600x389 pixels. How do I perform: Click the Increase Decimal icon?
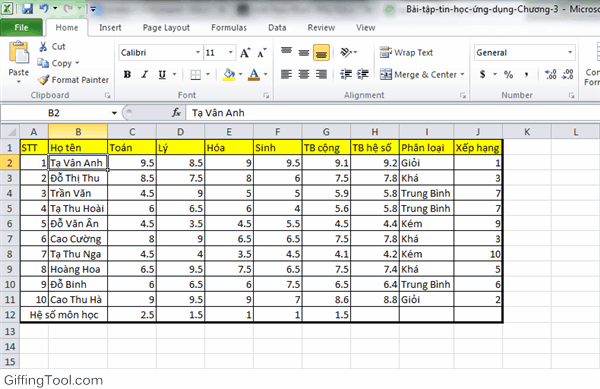point(551,74)
